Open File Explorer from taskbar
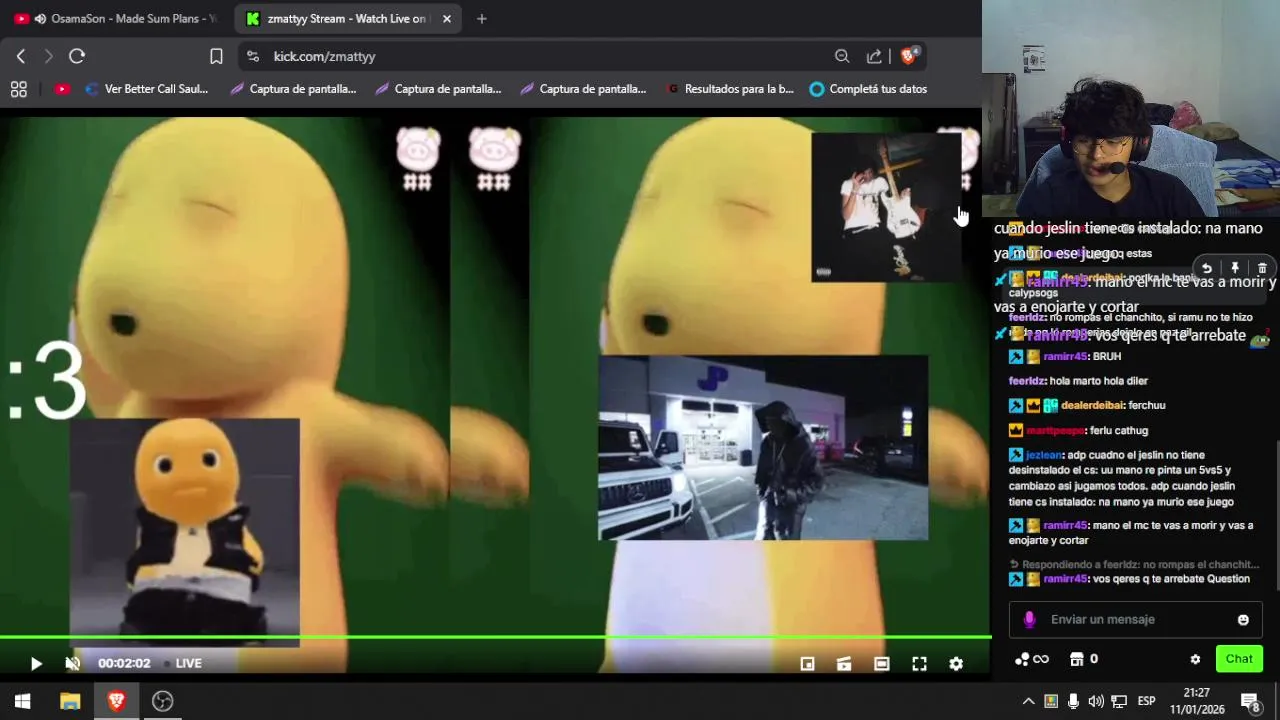This screenshot has height=720, width=1280. click(x=70, y=701)
